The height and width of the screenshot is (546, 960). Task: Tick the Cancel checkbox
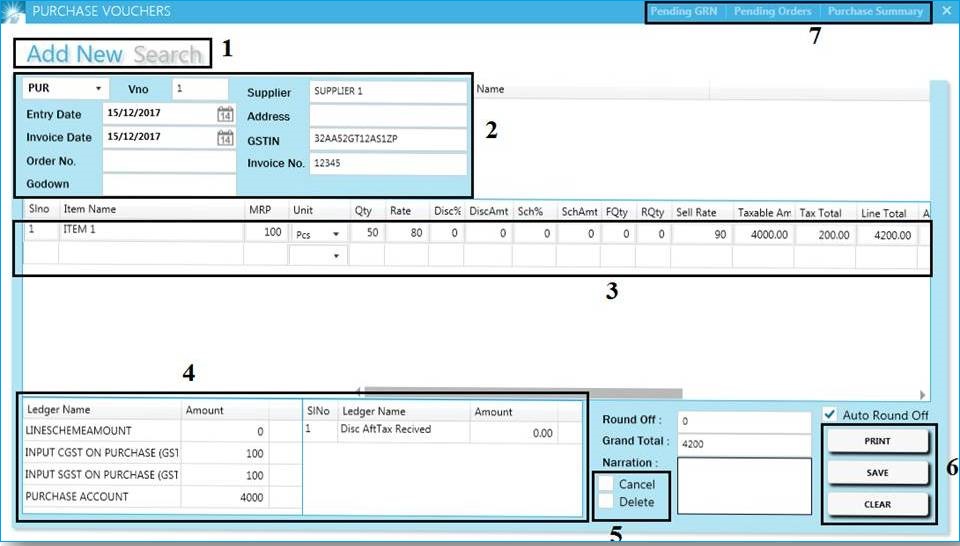(x=606, y=484)
